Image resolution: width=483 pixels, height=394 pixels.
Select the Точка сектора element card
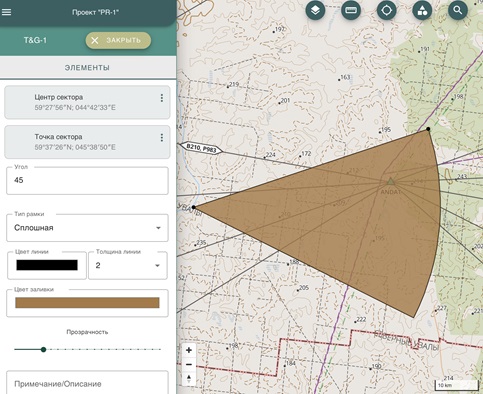87,142
